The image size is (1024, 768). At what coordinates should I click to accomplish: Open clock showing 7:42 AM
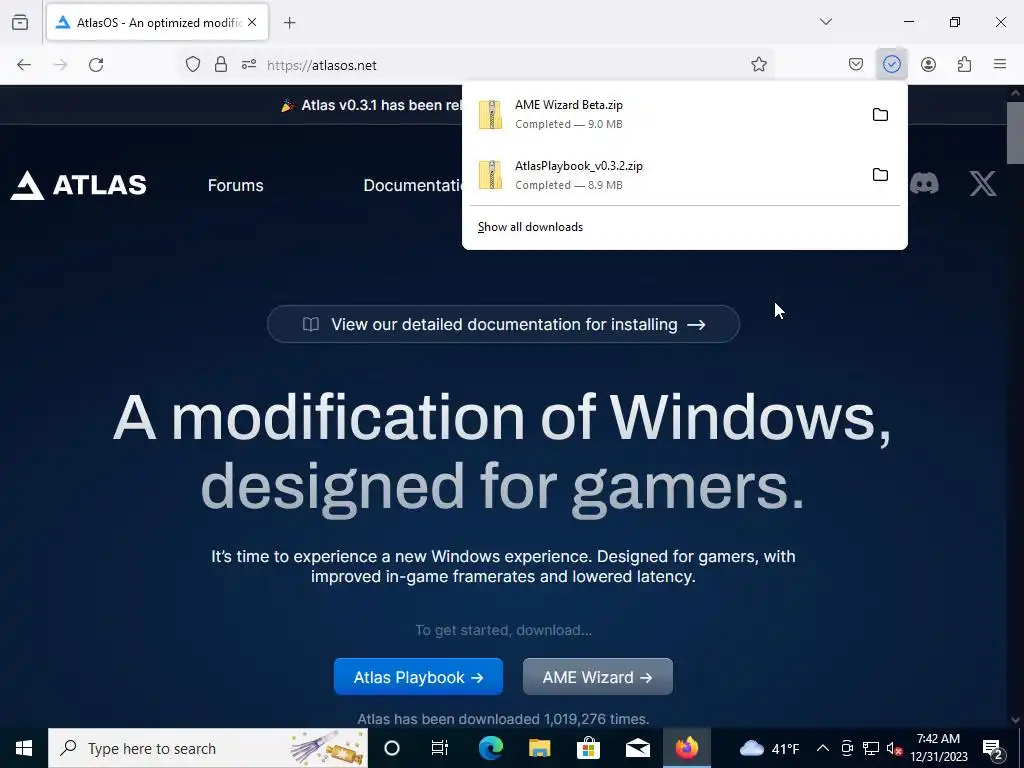click(x=939, y=748)
